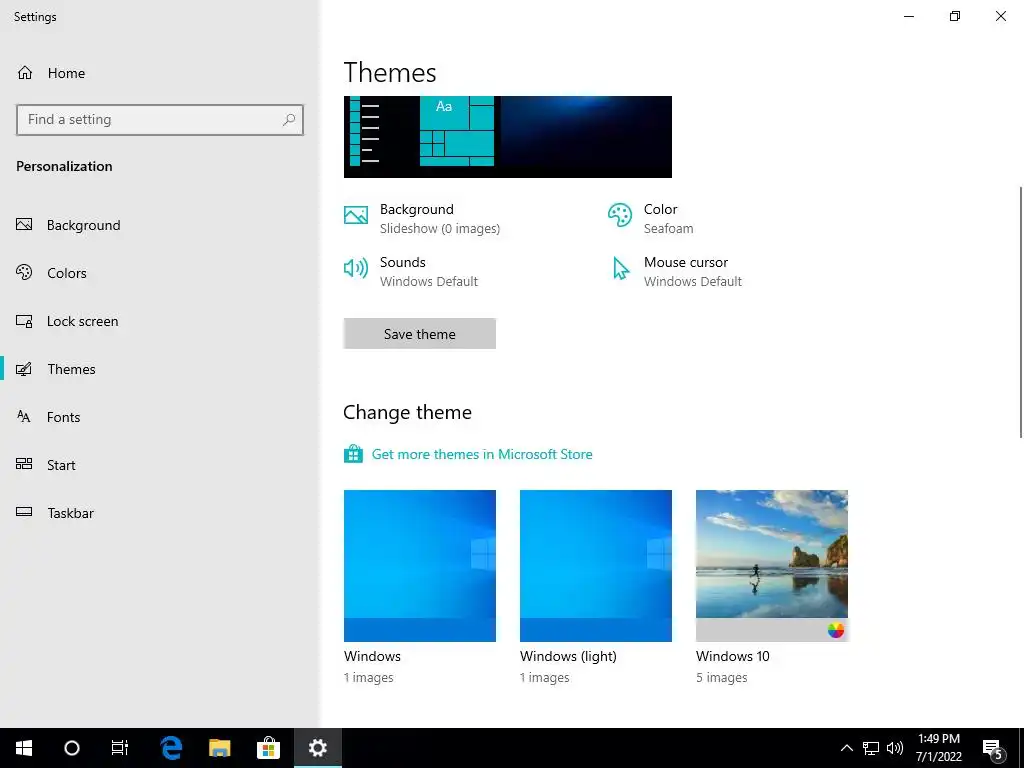Image resolution: width=1024 pixels, height=768 pixels.
Task: Open the Colors settings page
Action: pyautogui.click(x=160, y=273)
